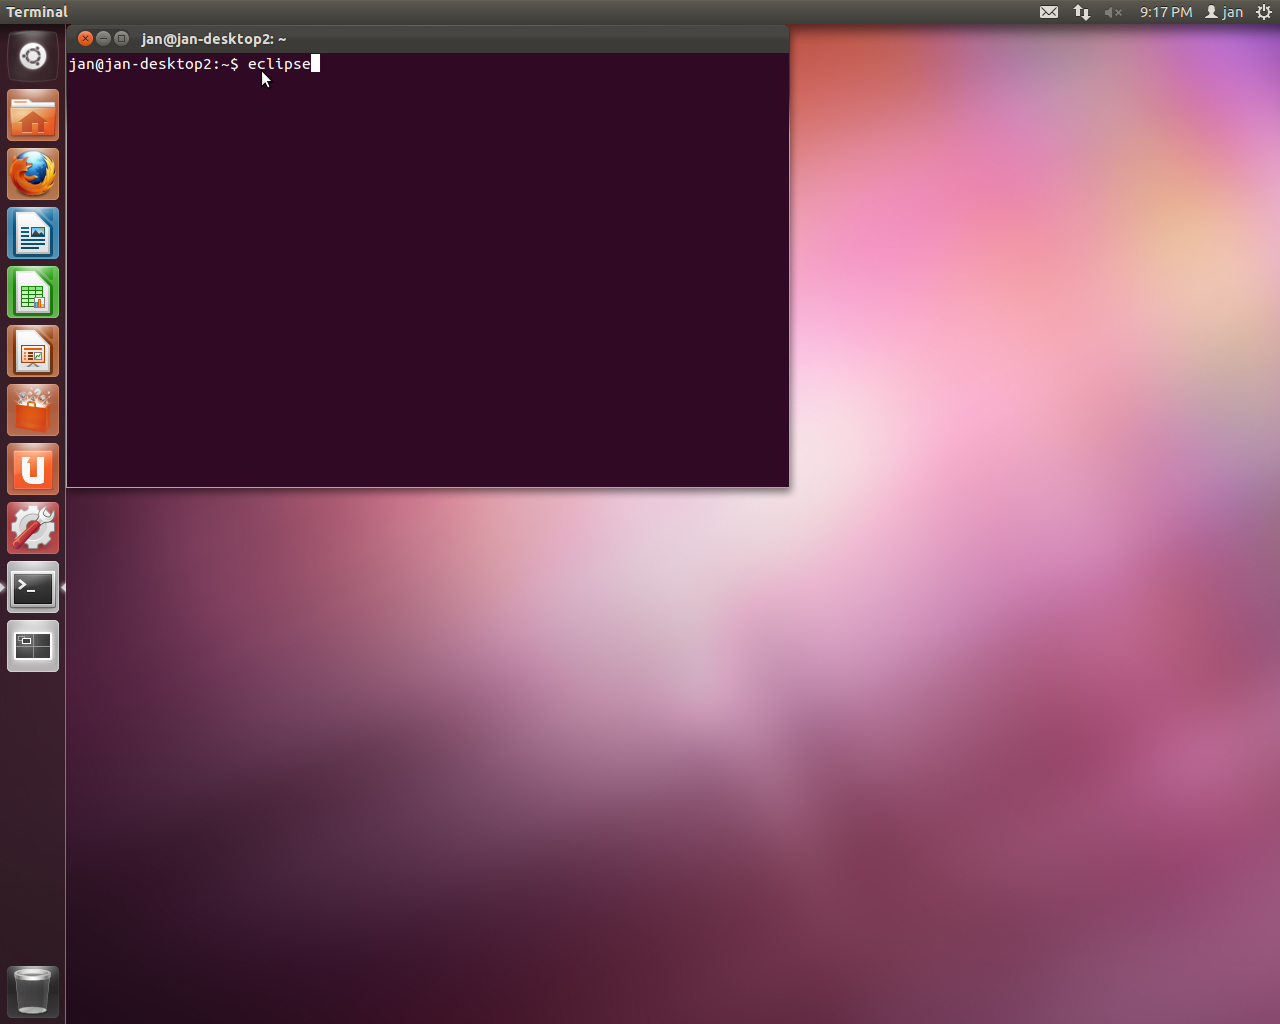Open LibreOffice Impress presentation icon
This screenshot has height=1024, width=1280.
tap(33, 351)
